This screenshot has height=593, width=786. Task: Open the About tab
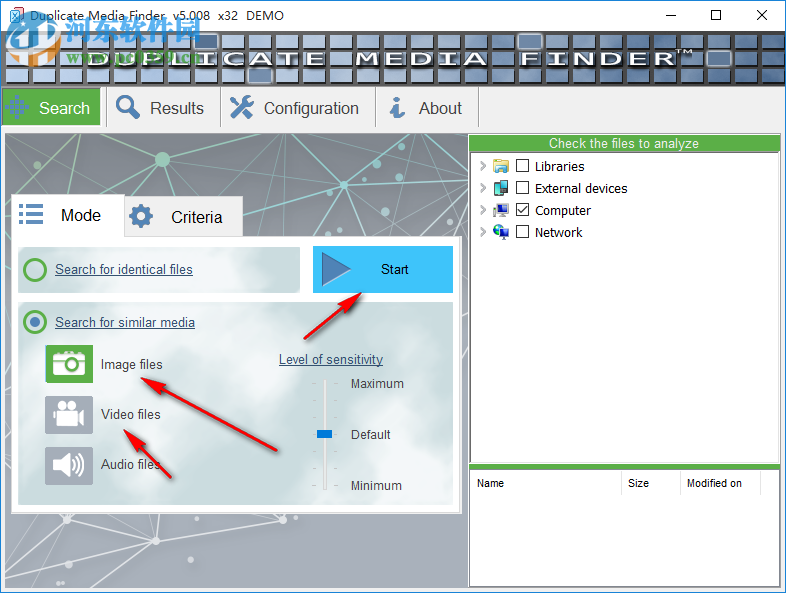pyautogui.click(x=427, y=107)
